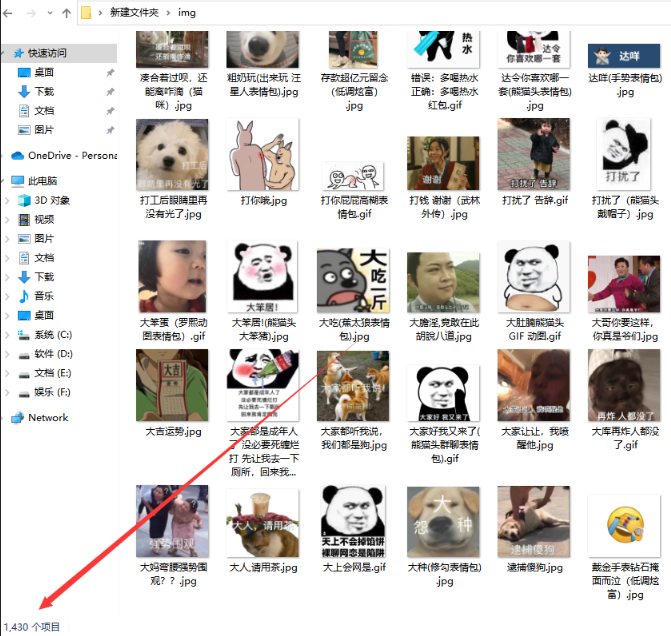Select thumbnail 大笨蛋 (罗熙动图表情包).gif

(x=172, y=276)
